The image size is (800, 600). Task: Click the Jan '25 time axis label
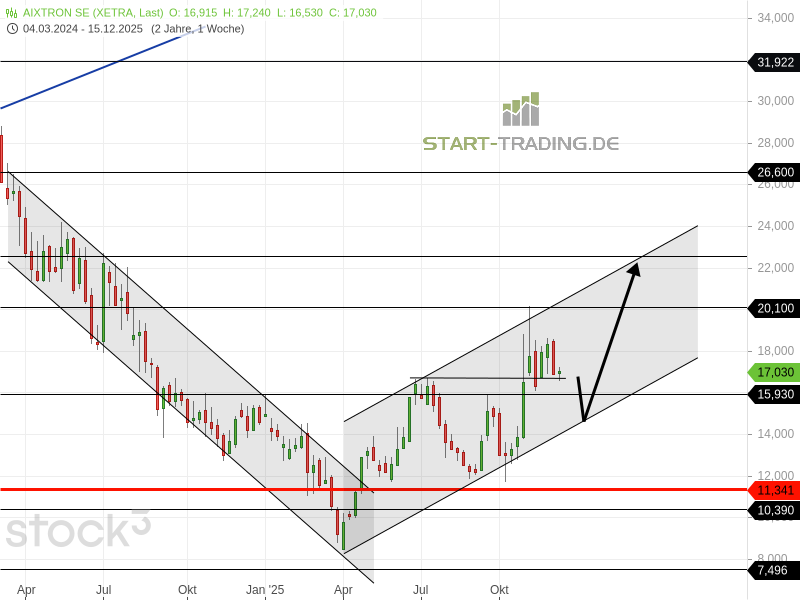coord(265,590)
